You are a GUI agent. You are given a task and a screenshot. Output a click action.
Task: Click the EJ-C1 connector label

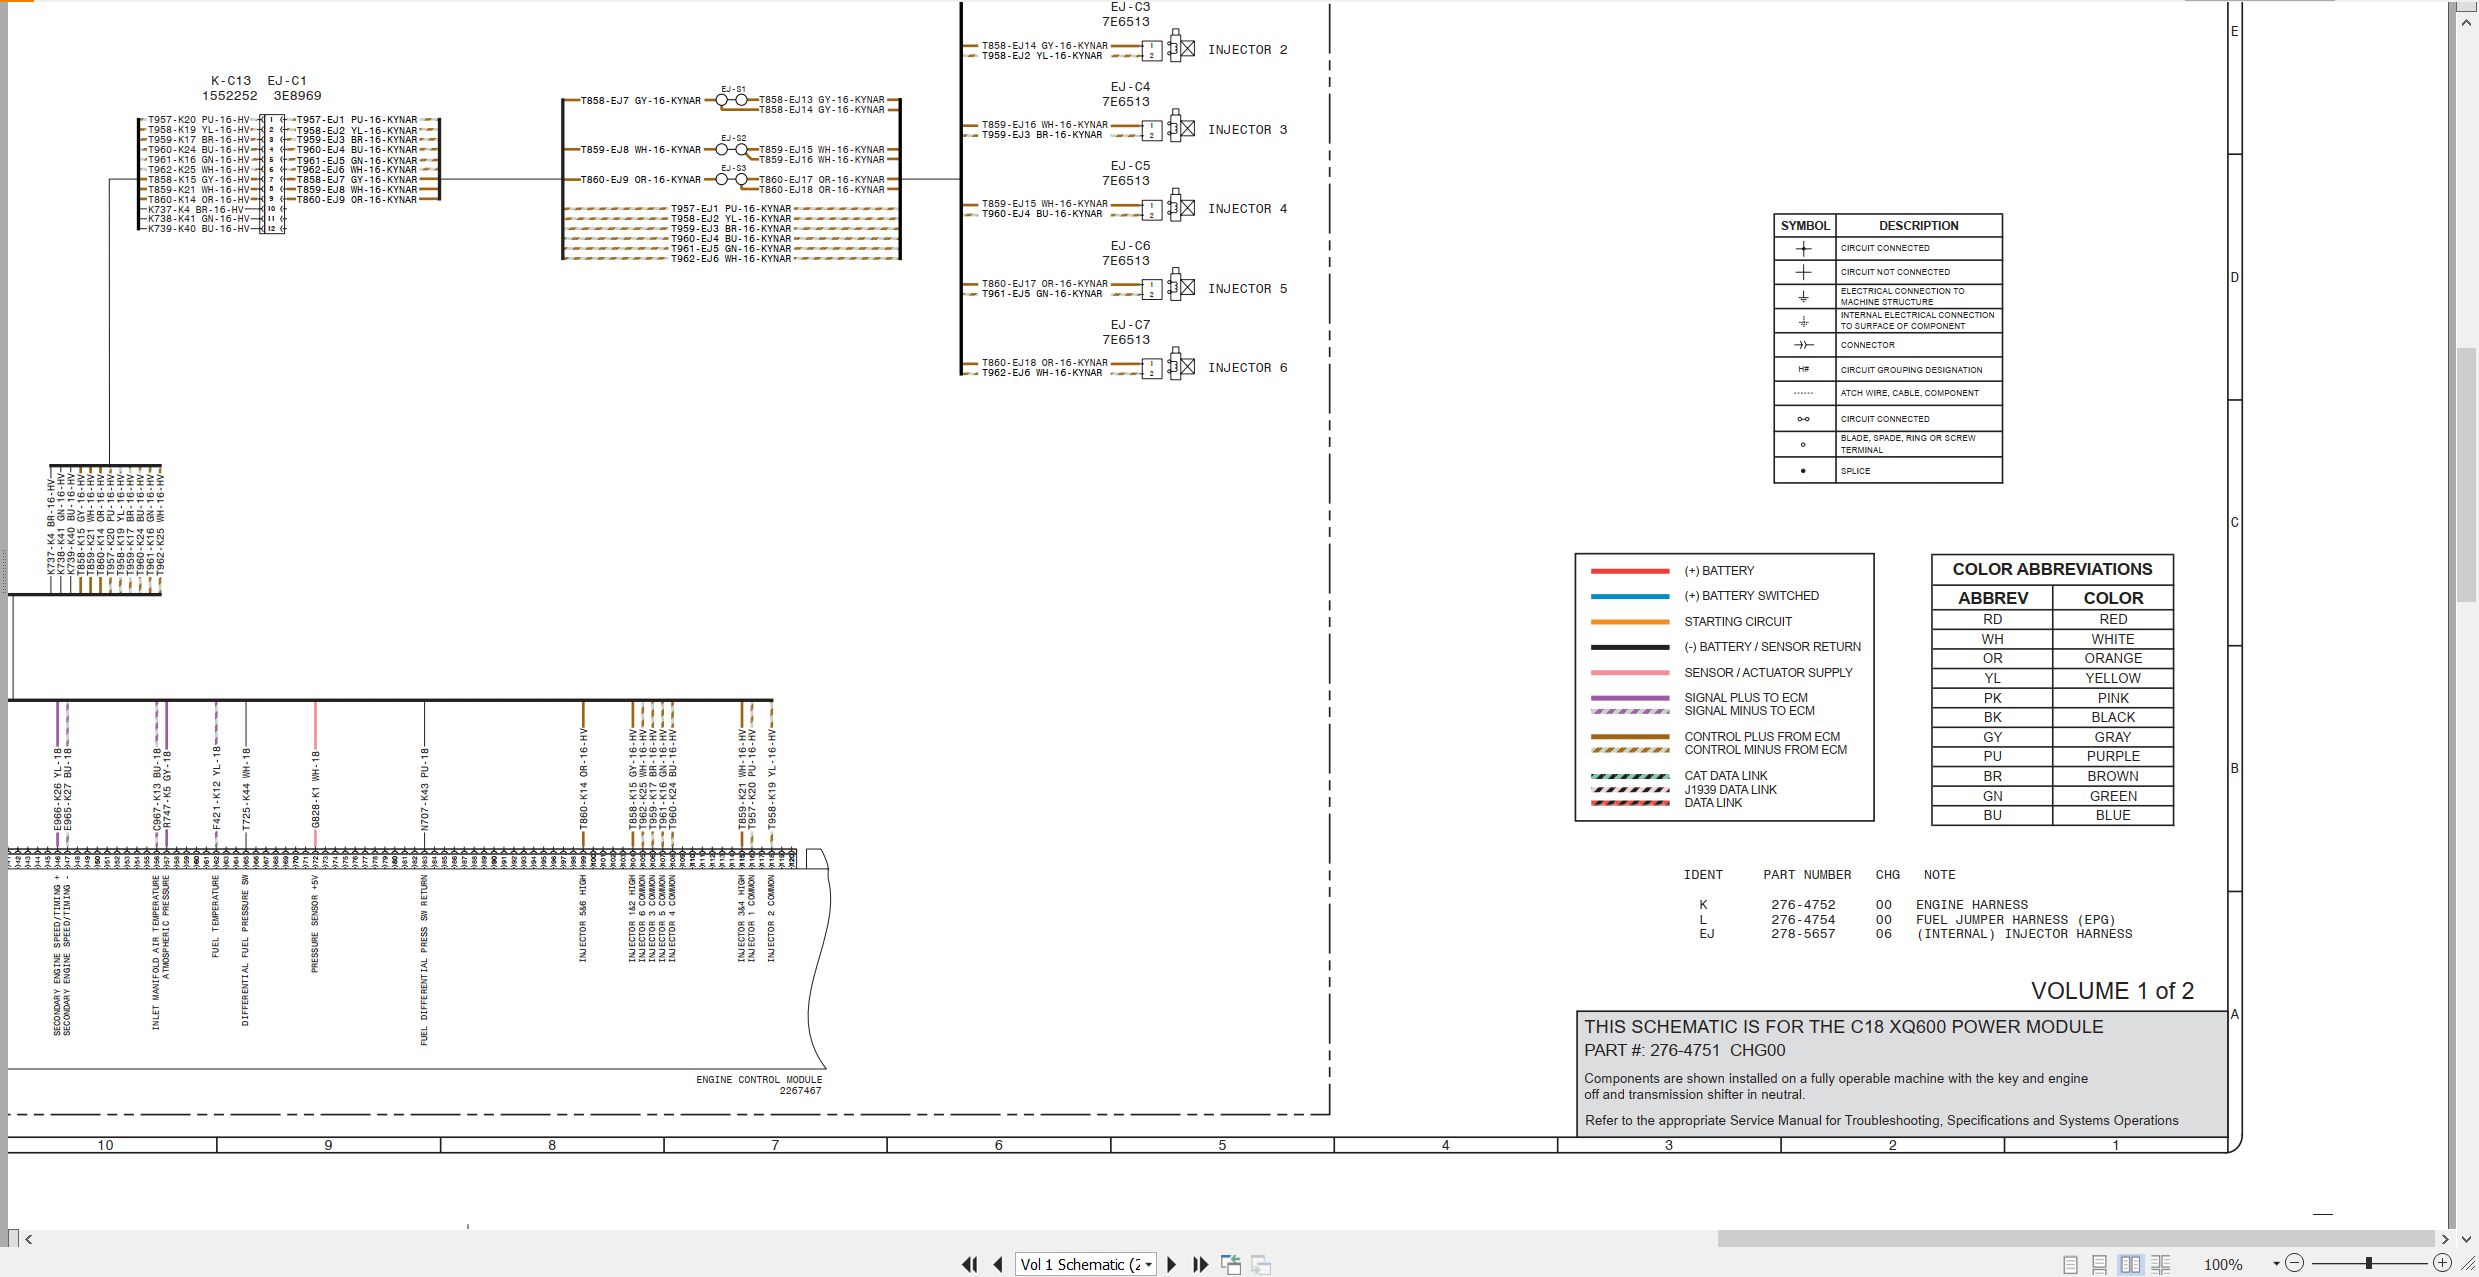[x=287, y=81]
